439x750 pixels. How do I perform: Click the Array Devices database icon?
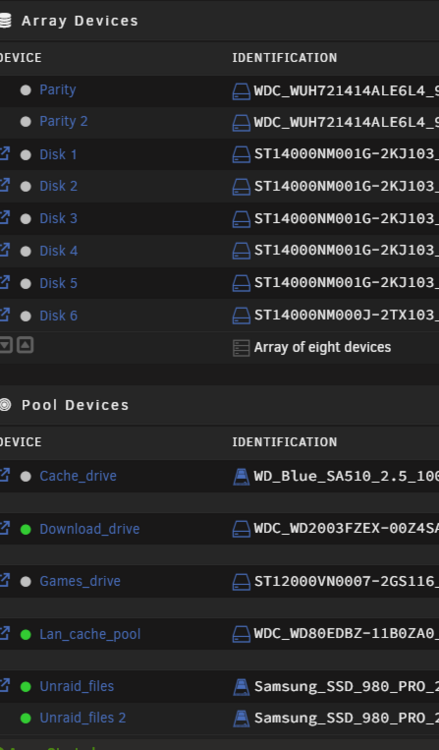click(x=5, y=21)
